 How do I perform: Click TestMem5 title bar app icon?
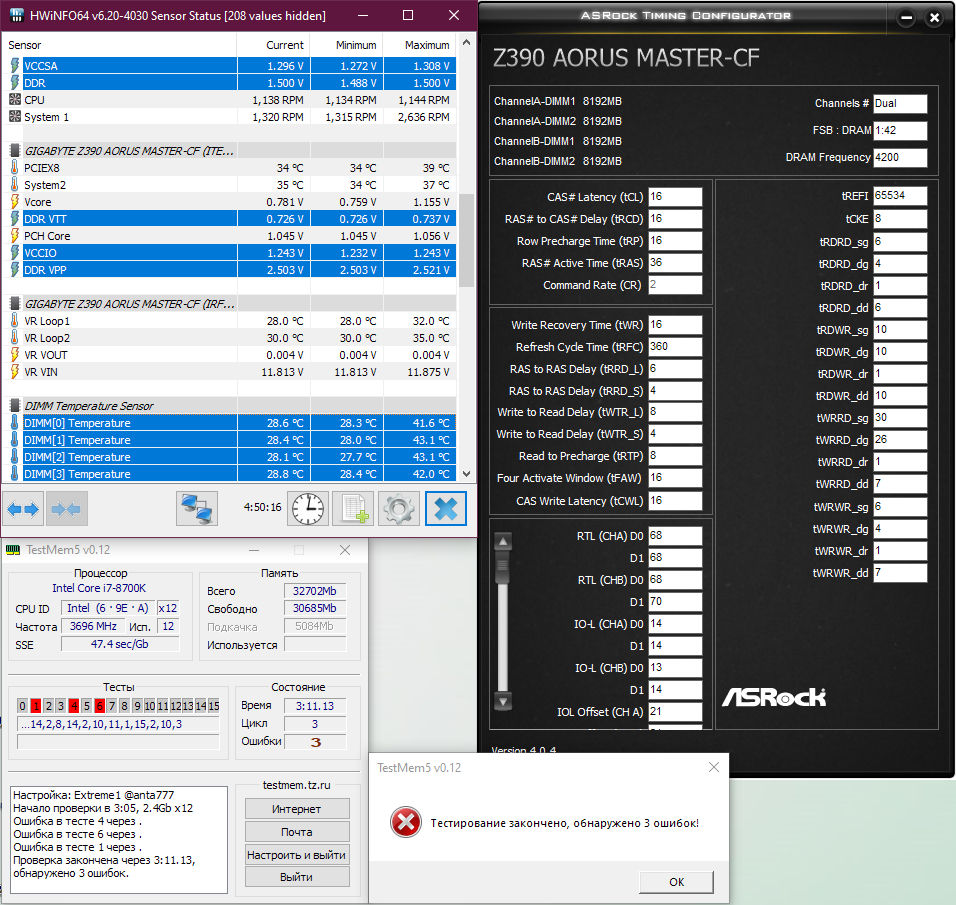click(x=13, y=550)
